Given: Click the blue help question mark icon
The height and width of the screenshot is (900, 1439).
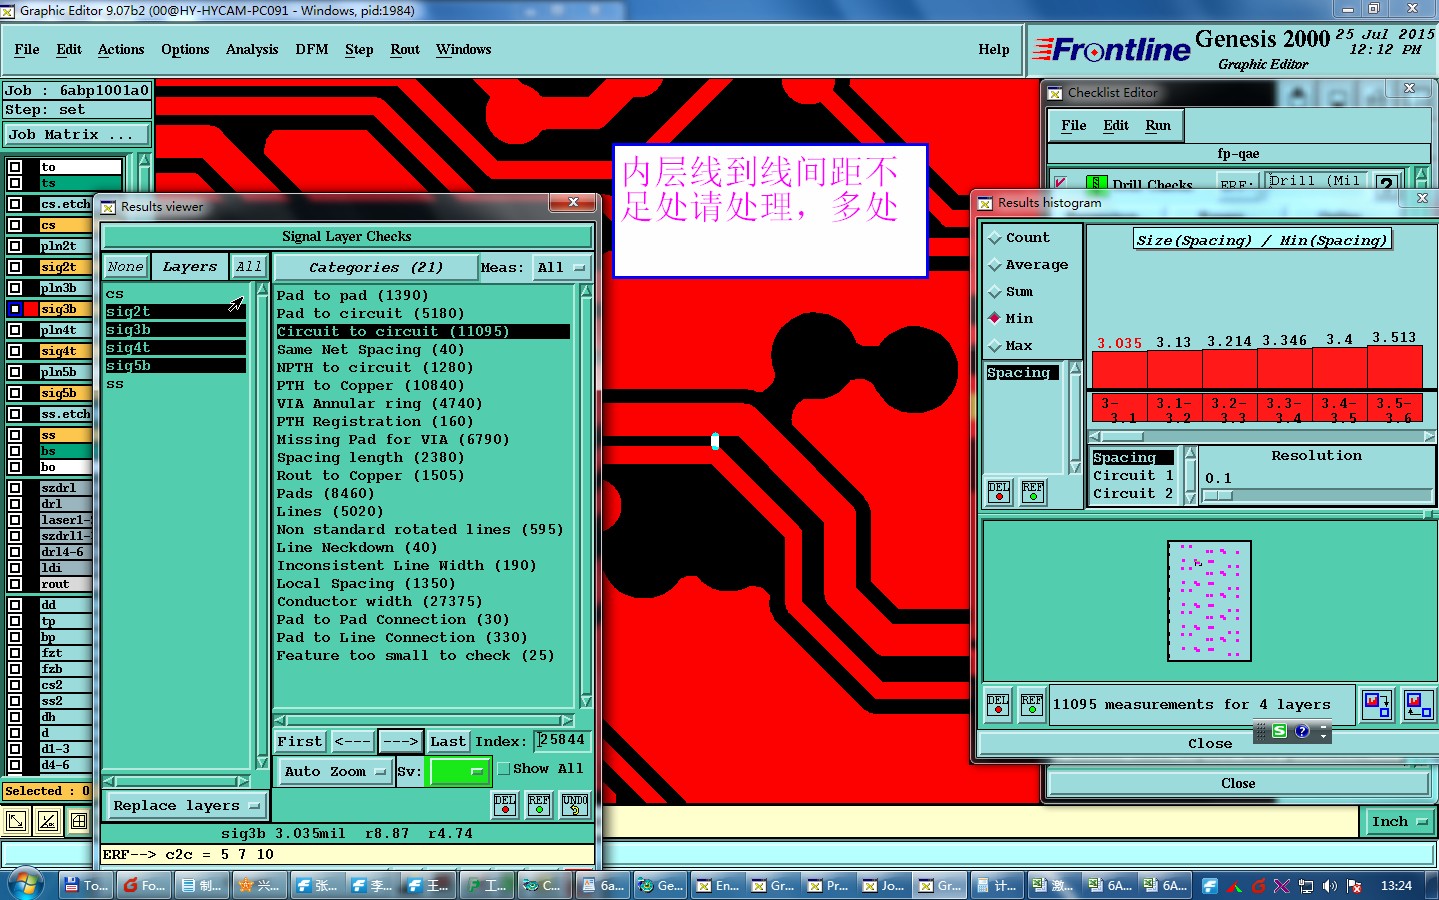Looking at the screenshot, I should (1302, 731).
